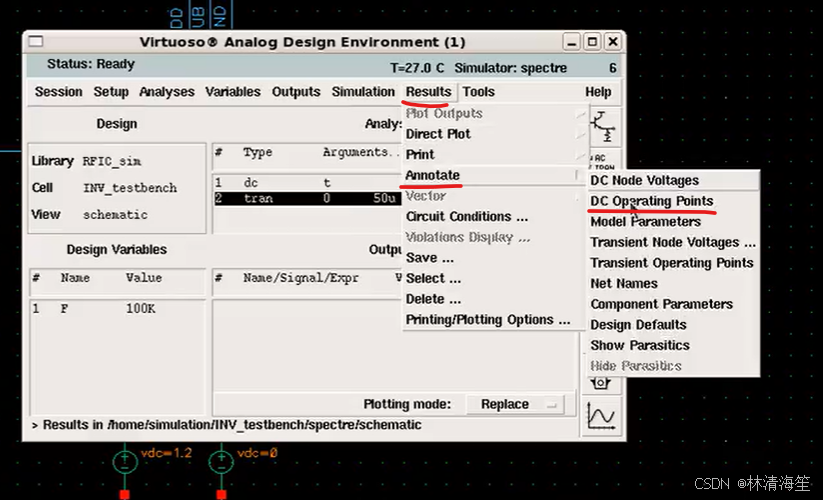Click the INV_testbench cell name
The height and width of the screenshot is (500, 823).
pos(130,188)
